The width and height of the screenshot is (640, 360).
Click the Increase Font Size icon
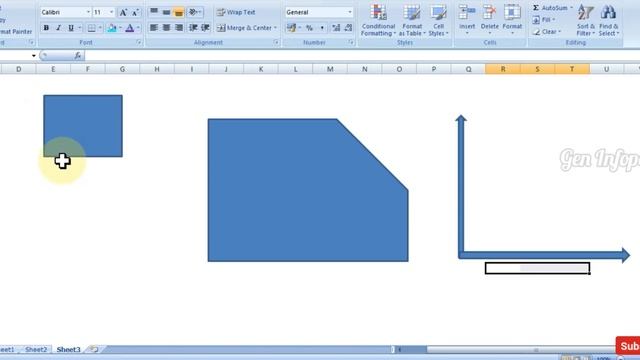coord(123,13)
